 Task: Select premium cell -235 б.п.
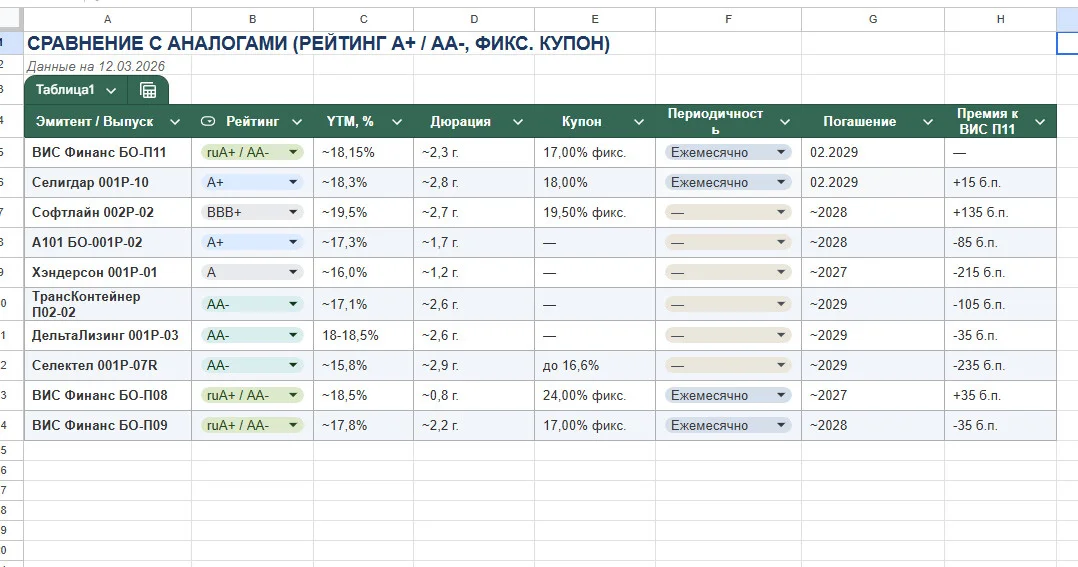(1000, 366)
